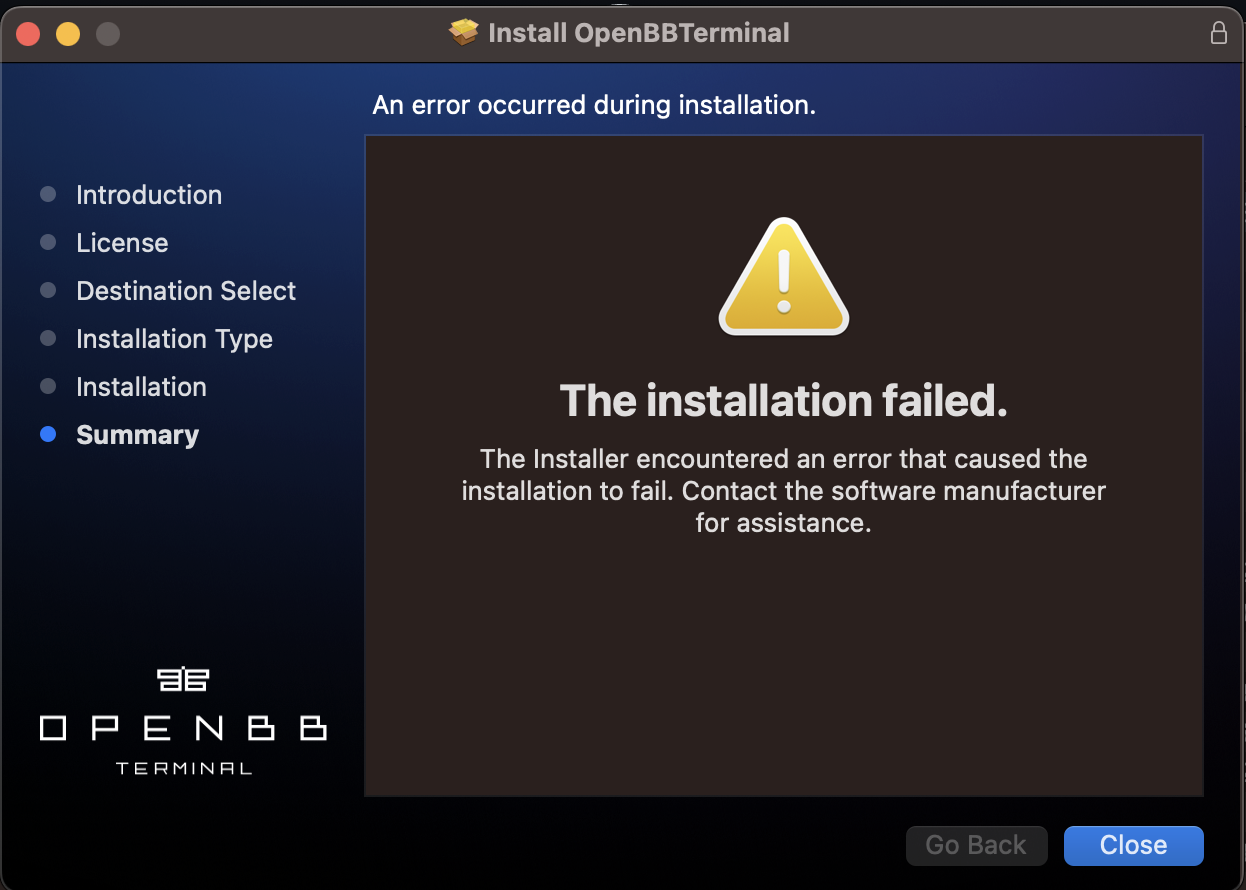Click the installation failed message panel

pos(783,465)
